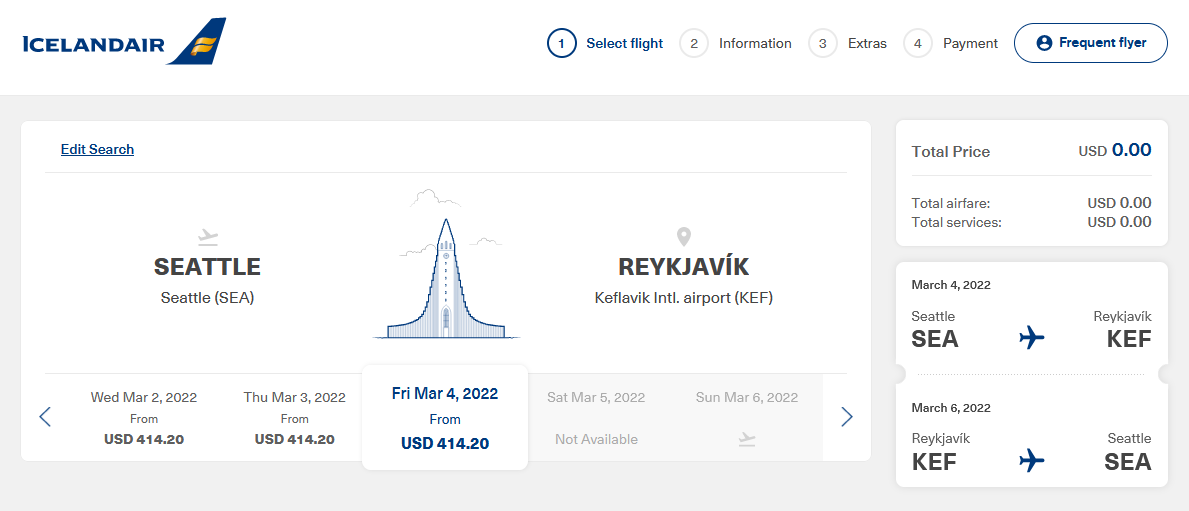The height and width of the screenshot is (511, 1189).
Task: Go to step 2 Information
Action: coord(736,43)
